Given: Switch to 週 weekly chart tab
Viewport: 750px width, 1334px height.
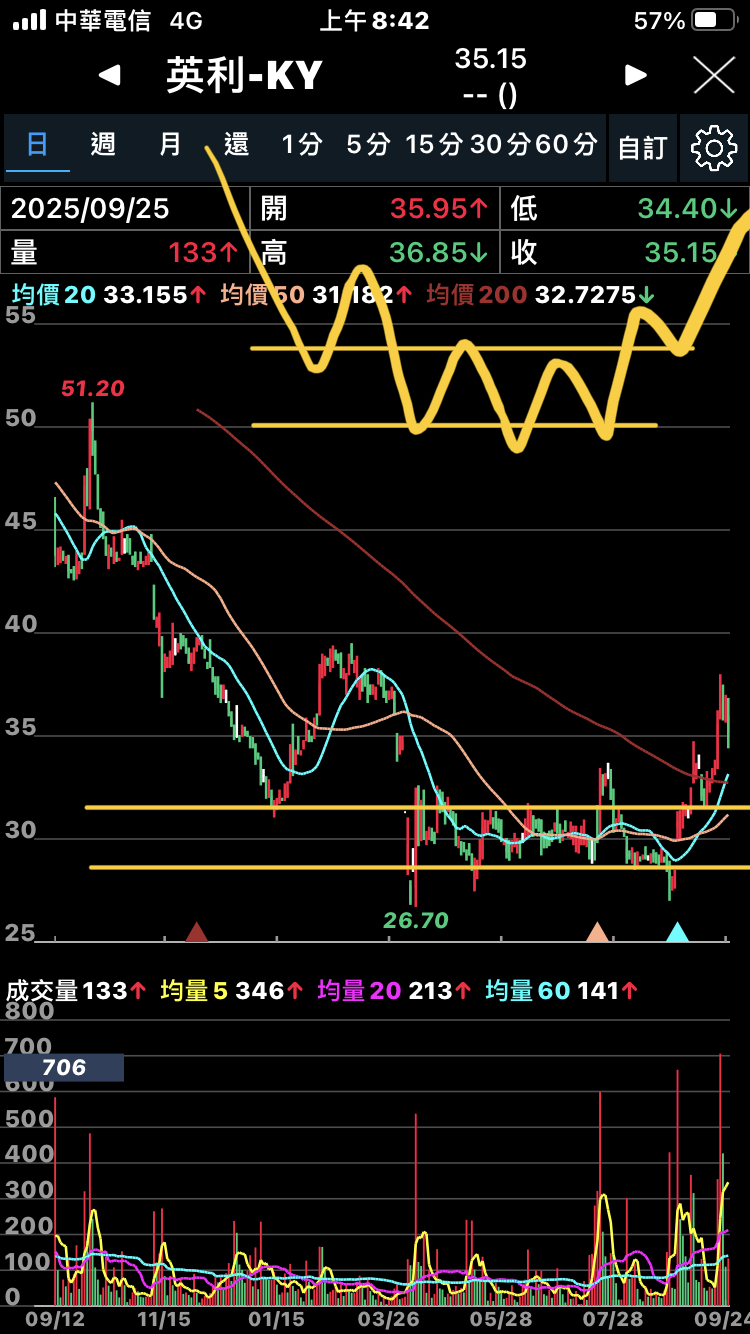Looking at the screenshot, I should 103,145.
